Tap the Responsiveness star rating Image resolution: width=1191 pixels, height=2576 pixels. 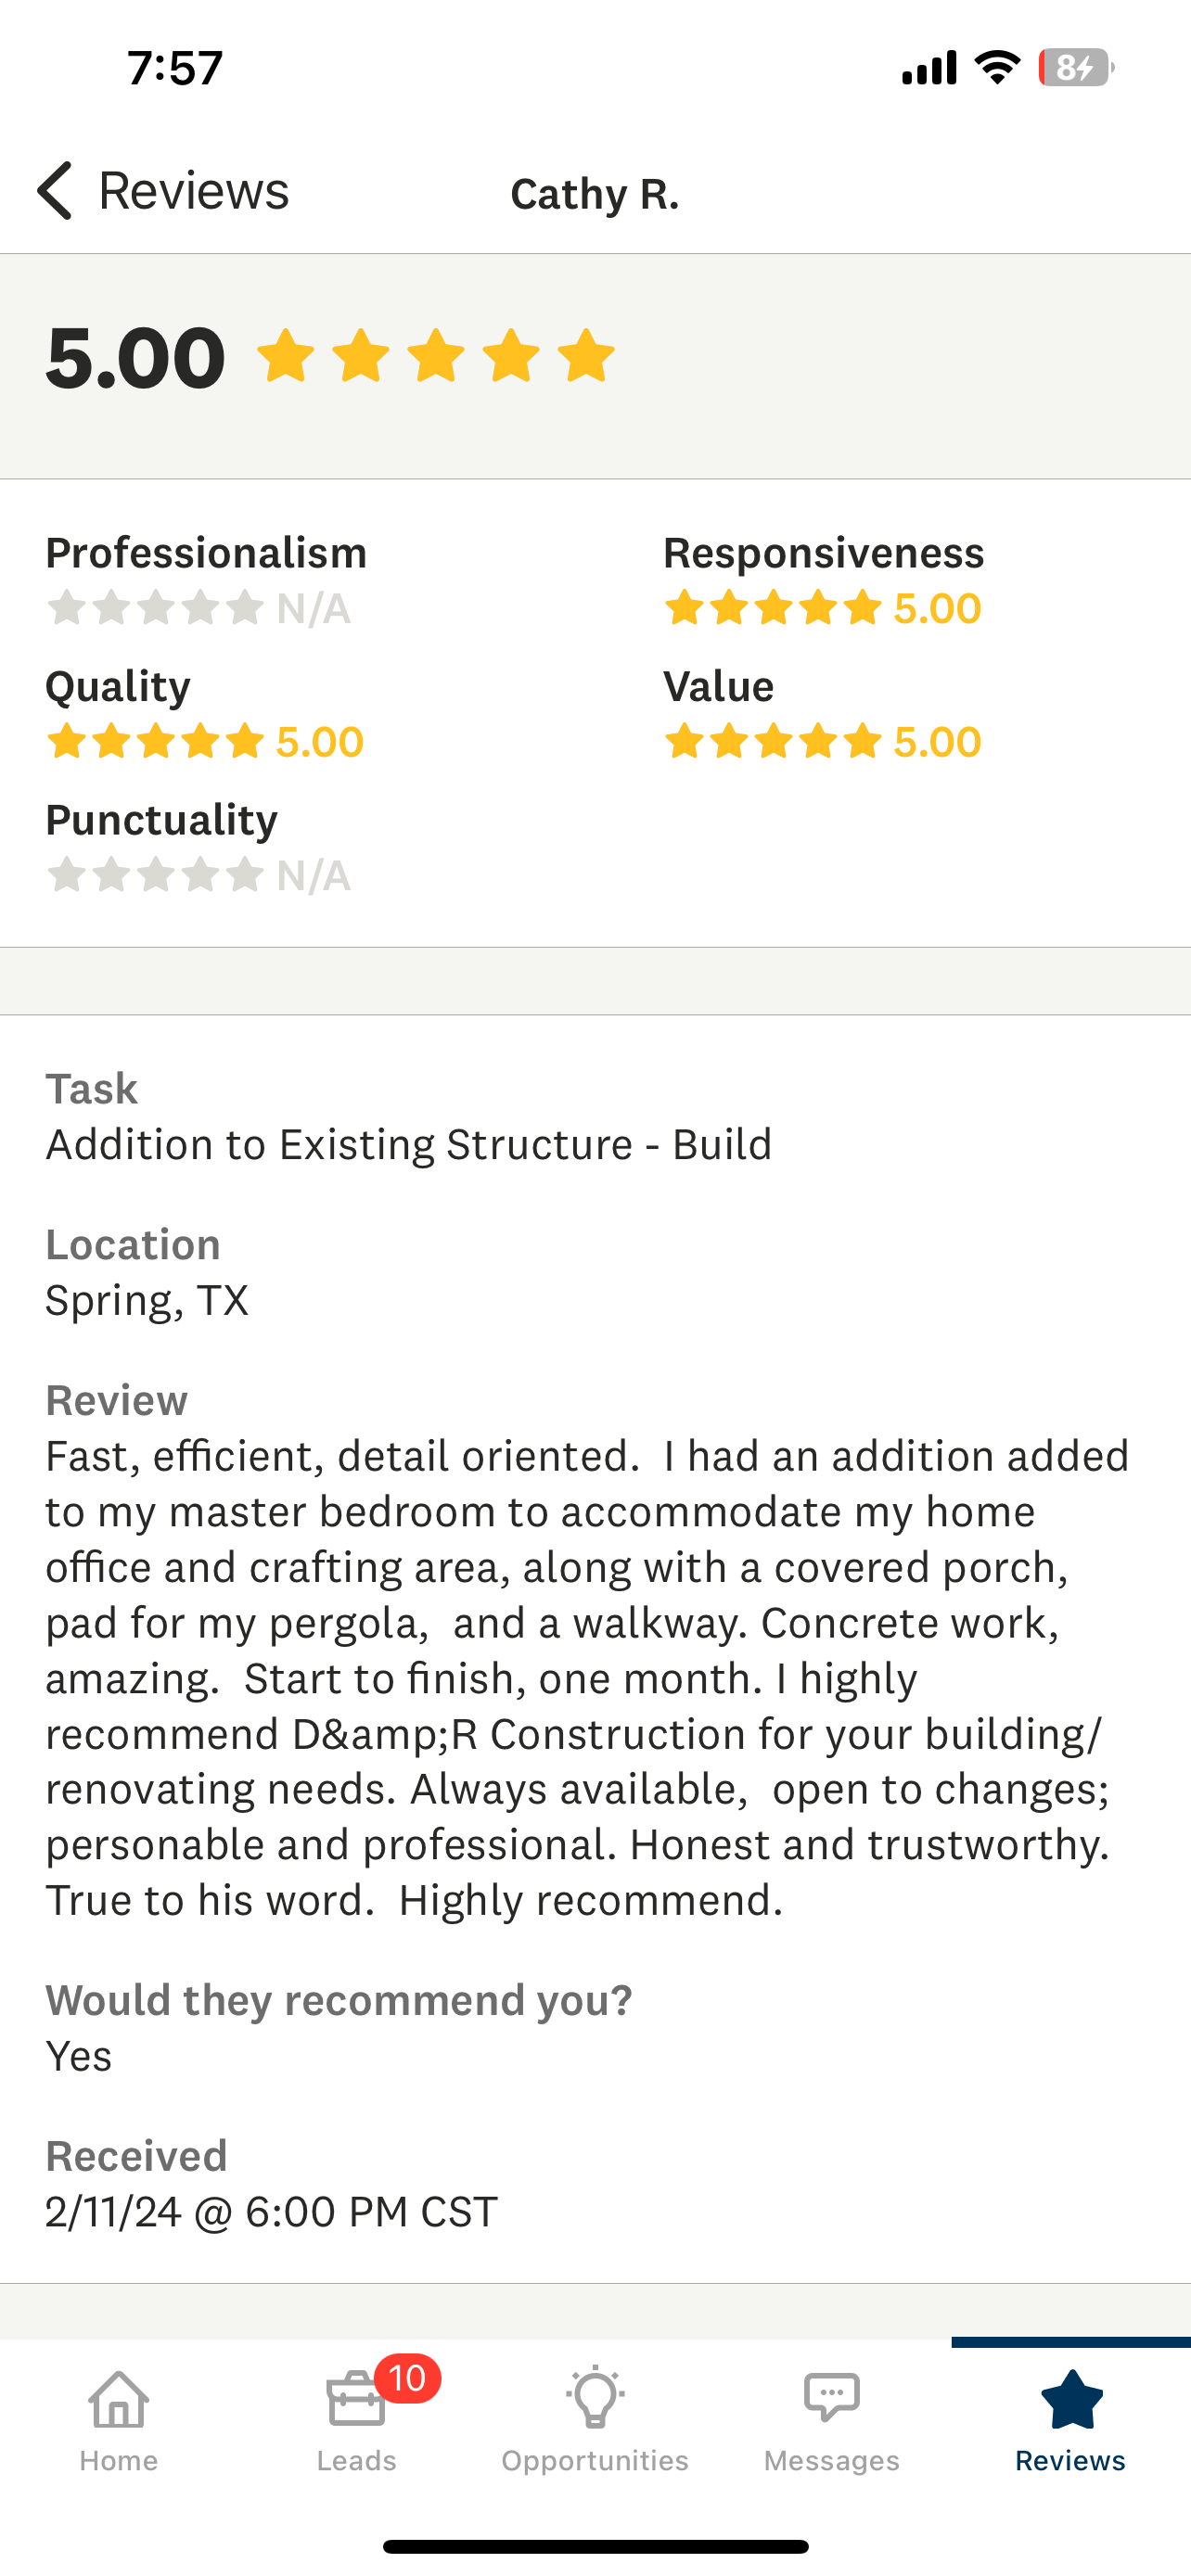(773, 608)
